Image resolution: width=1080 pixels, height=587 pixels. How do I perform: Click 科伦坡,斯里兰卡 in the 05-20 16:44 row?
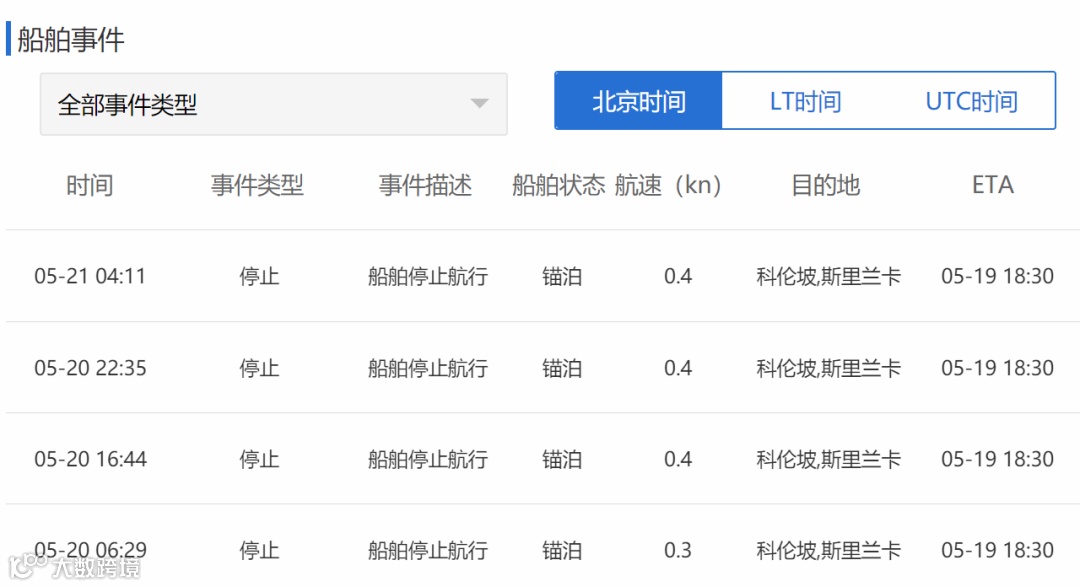click(829, 459)
